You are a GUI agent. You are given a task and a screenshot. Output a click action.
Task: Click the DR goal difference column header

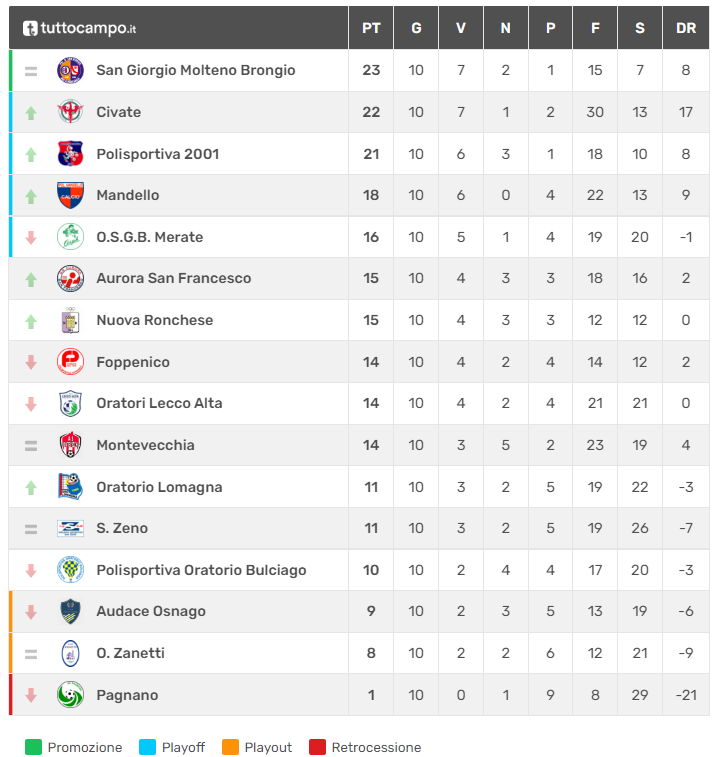[x=686, y=28]
